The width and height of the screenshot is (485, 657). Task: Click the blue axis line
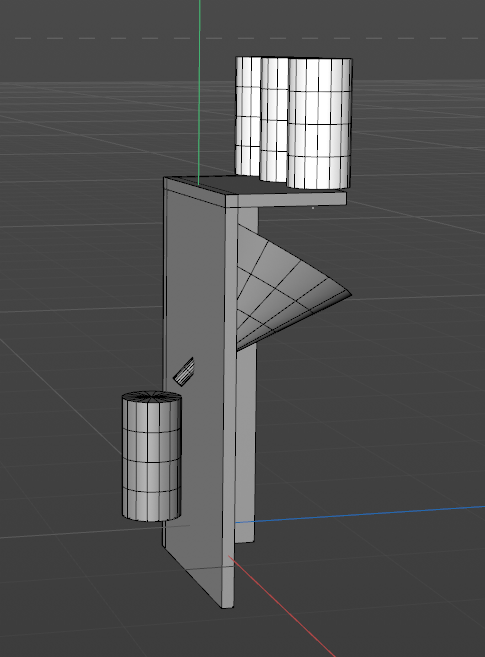coord(360,515)
